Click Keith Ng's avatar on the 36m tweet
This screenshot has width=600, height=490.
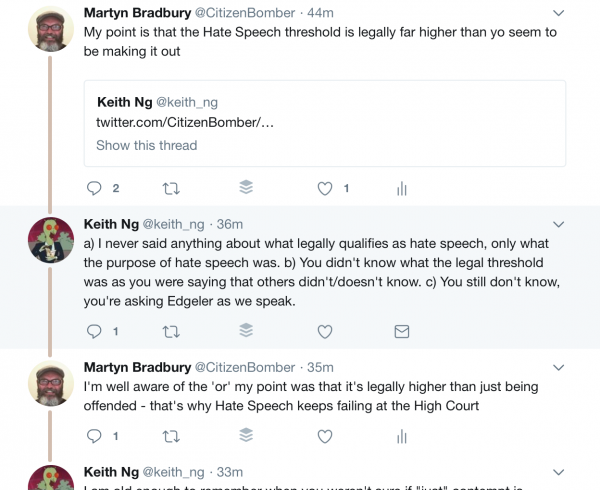[48, 239]
